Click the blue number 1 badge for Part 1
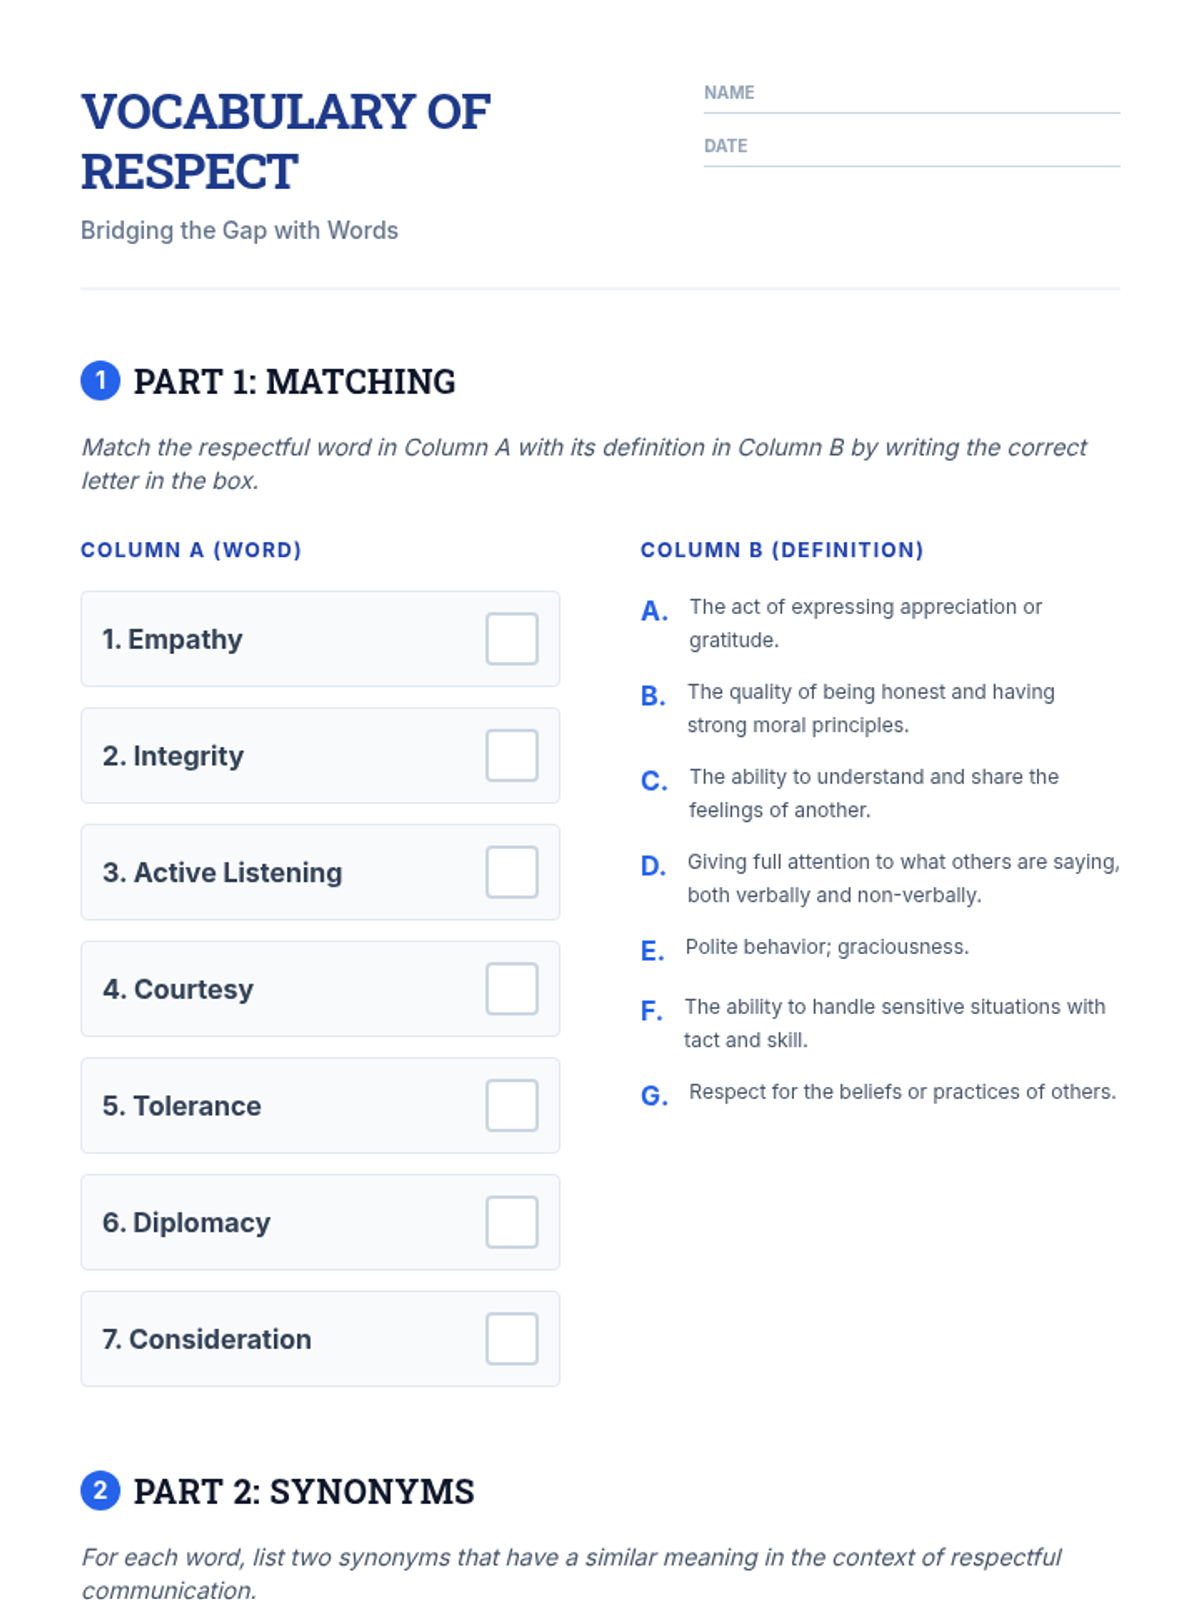Image resolution: width=1200 pixels, height=1600 pixels. pyautogui.click(x=100, y=380)
